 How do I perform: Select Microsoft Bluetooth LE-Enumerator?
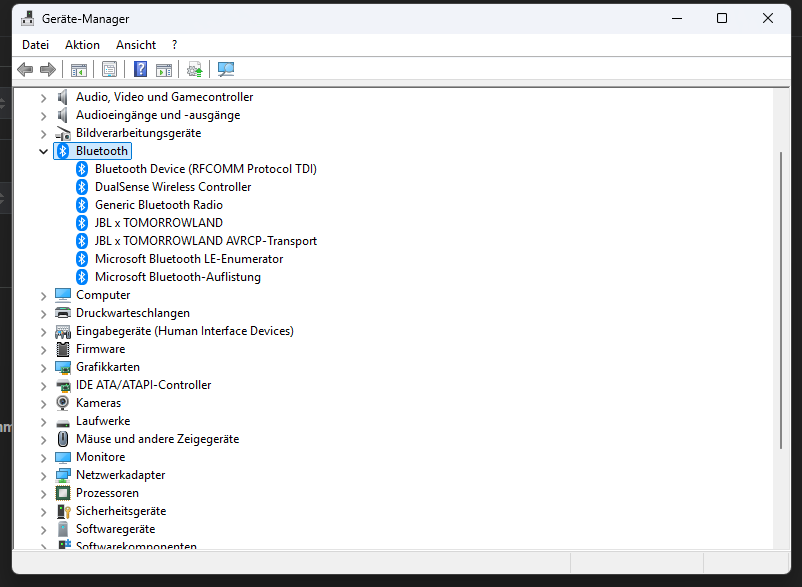tap(189, 259)
